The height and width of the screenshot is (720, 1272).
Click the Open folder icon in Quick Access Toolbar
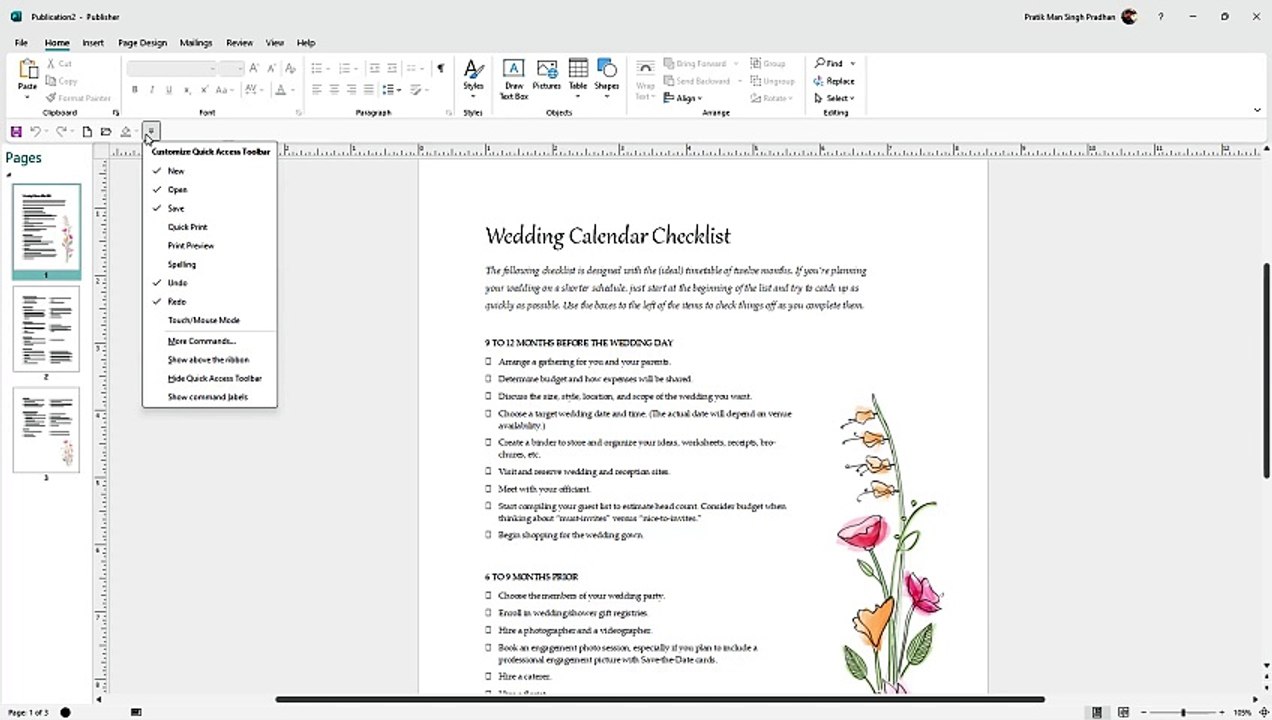[106, 132]
